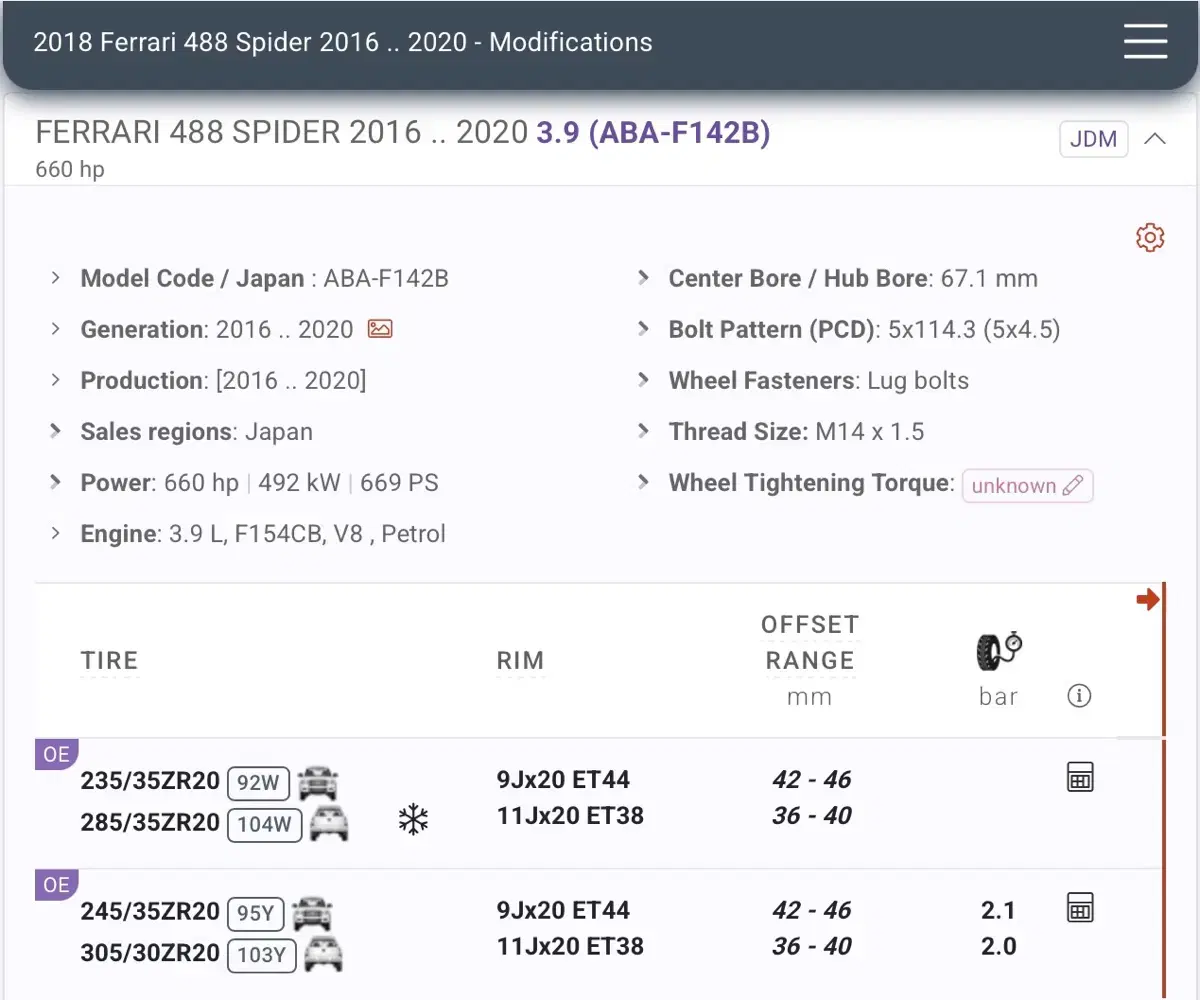Click the 67.1 mm center bore value

point(989,278)
